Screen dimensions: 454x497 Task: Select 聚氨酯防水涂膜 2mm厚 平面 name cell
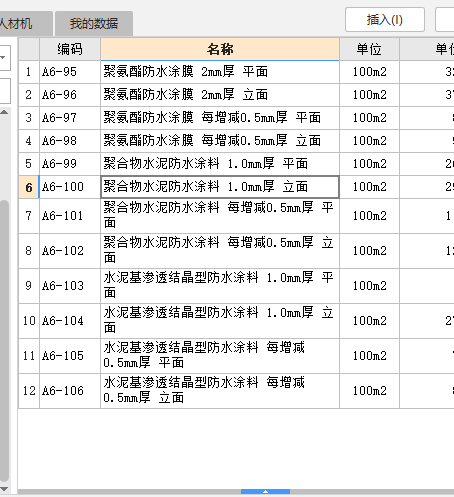[220, 72]
